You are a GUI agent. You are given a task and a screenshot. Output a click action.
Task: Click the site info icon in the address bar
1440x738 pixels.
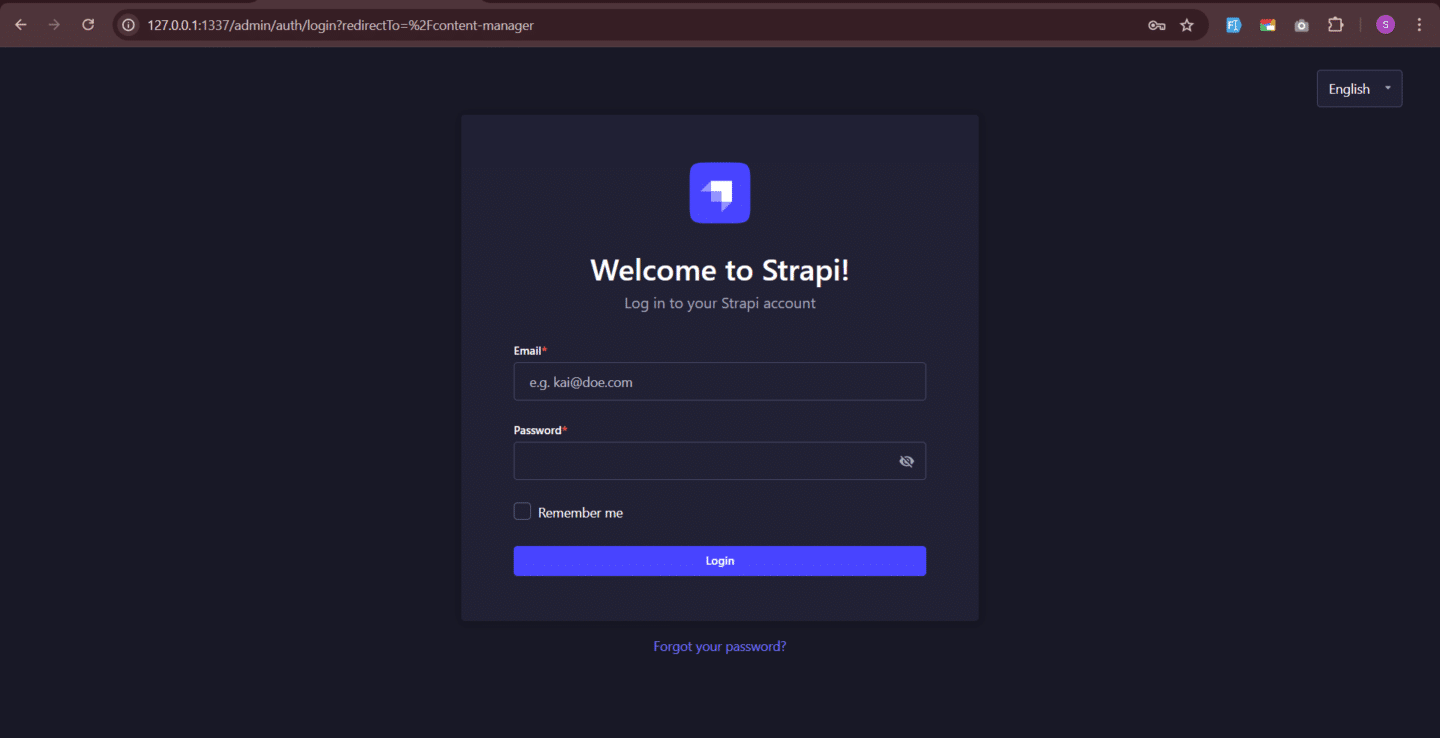pyautogui.click(x=127, y=25)
